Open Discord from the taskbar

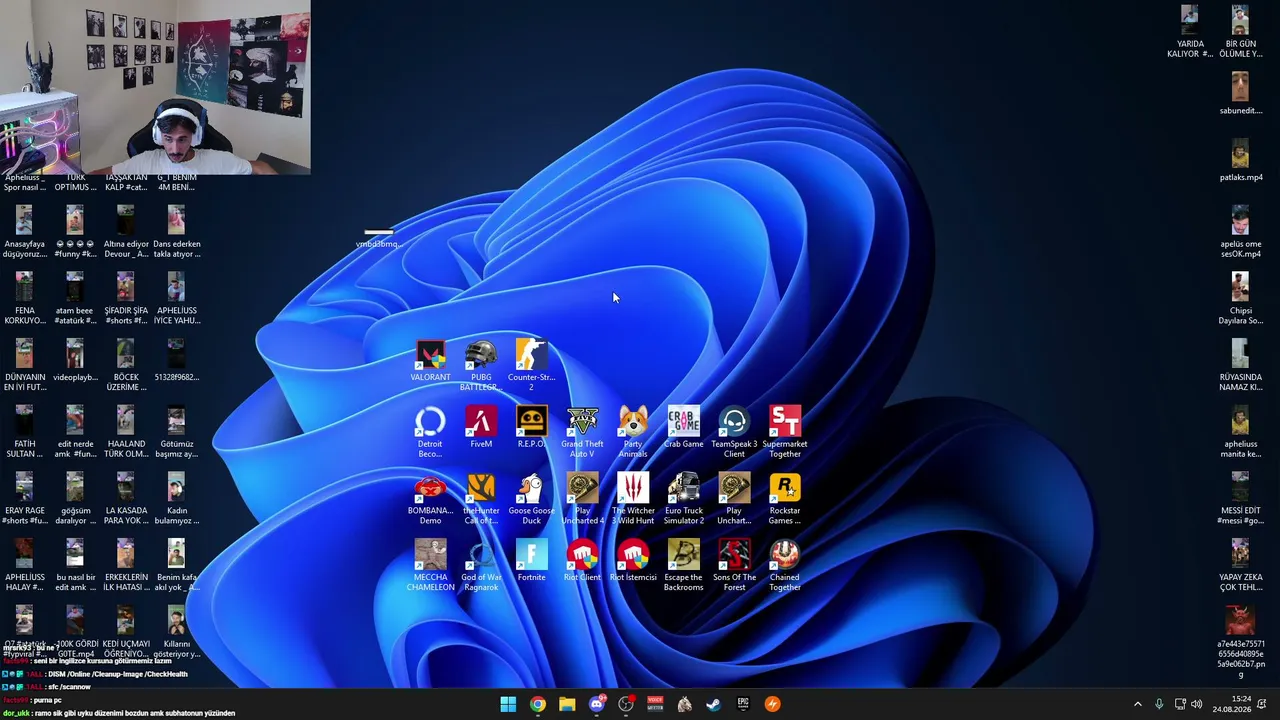(597, 704)
